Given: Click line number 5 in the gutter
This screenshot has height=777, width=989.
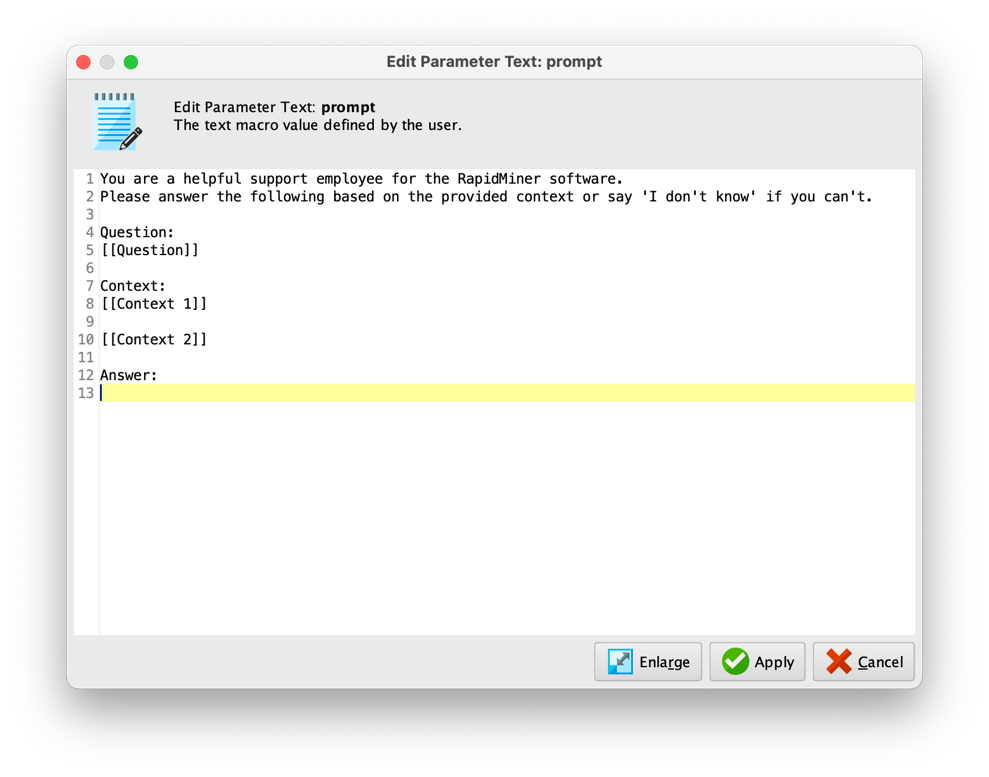Looking at the screenshot, I should coord(88,250).
